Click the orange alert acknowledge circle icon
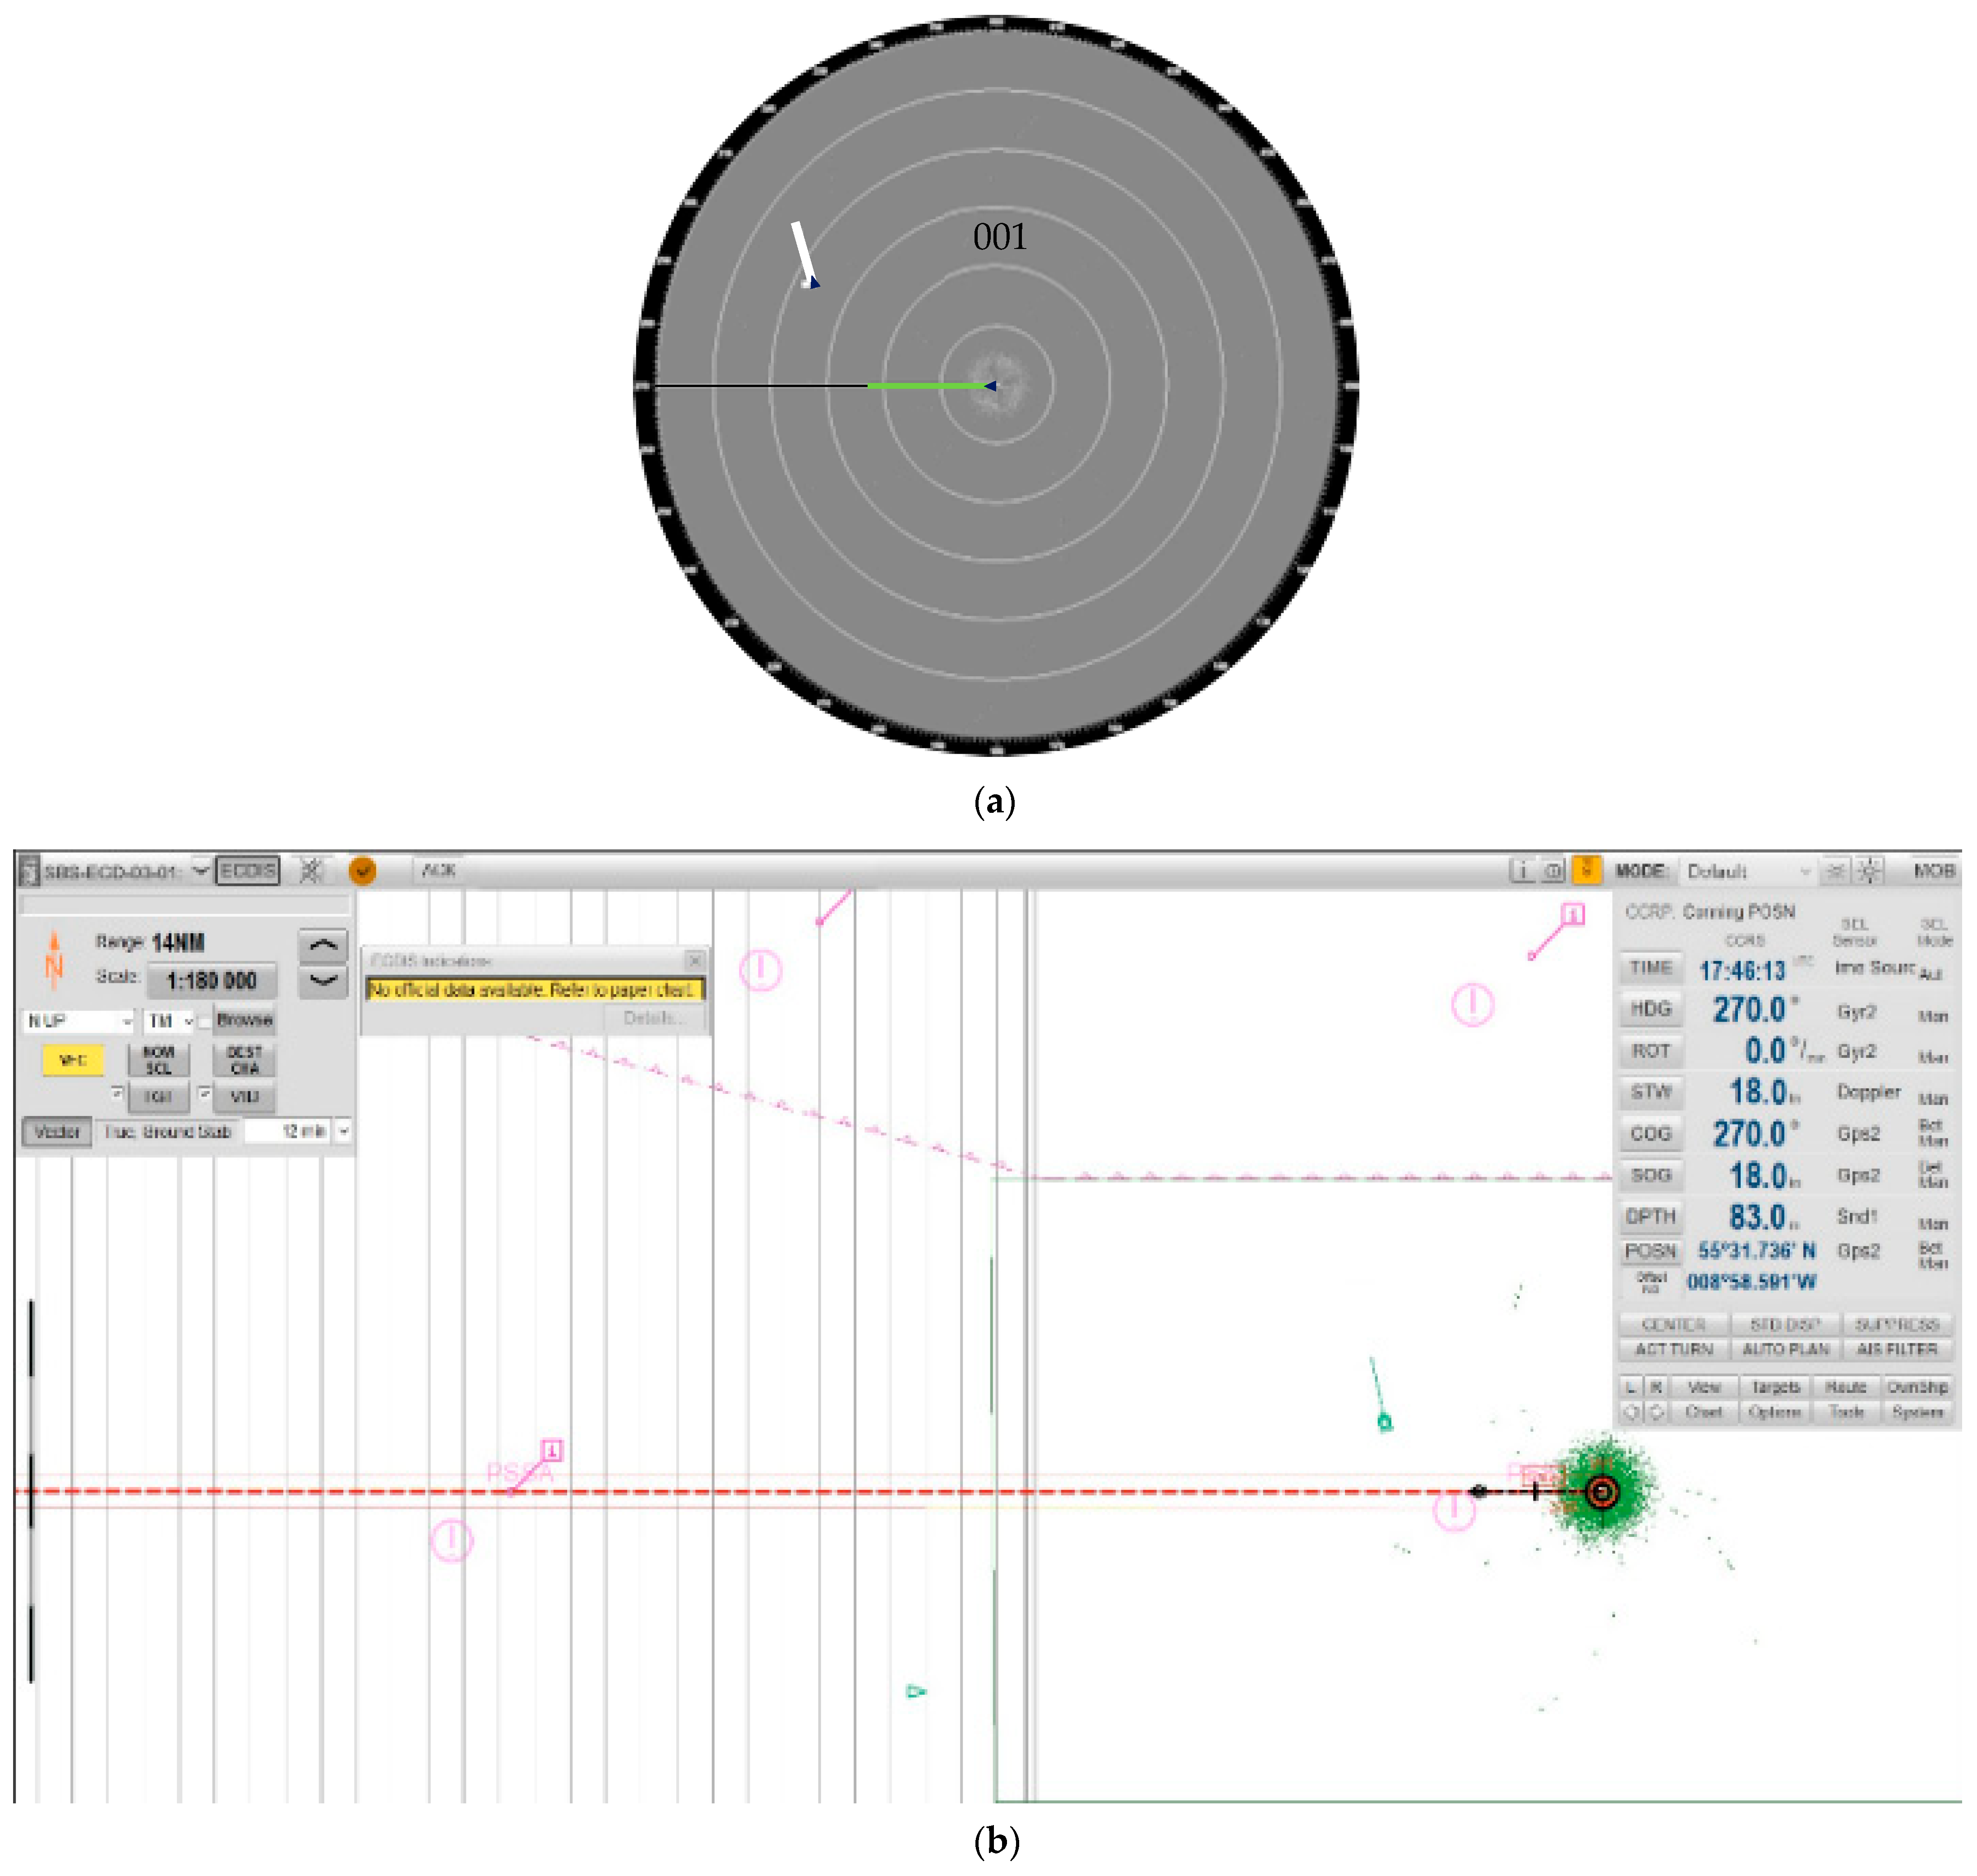The image size is (1977, 1876). coord(362,872)
